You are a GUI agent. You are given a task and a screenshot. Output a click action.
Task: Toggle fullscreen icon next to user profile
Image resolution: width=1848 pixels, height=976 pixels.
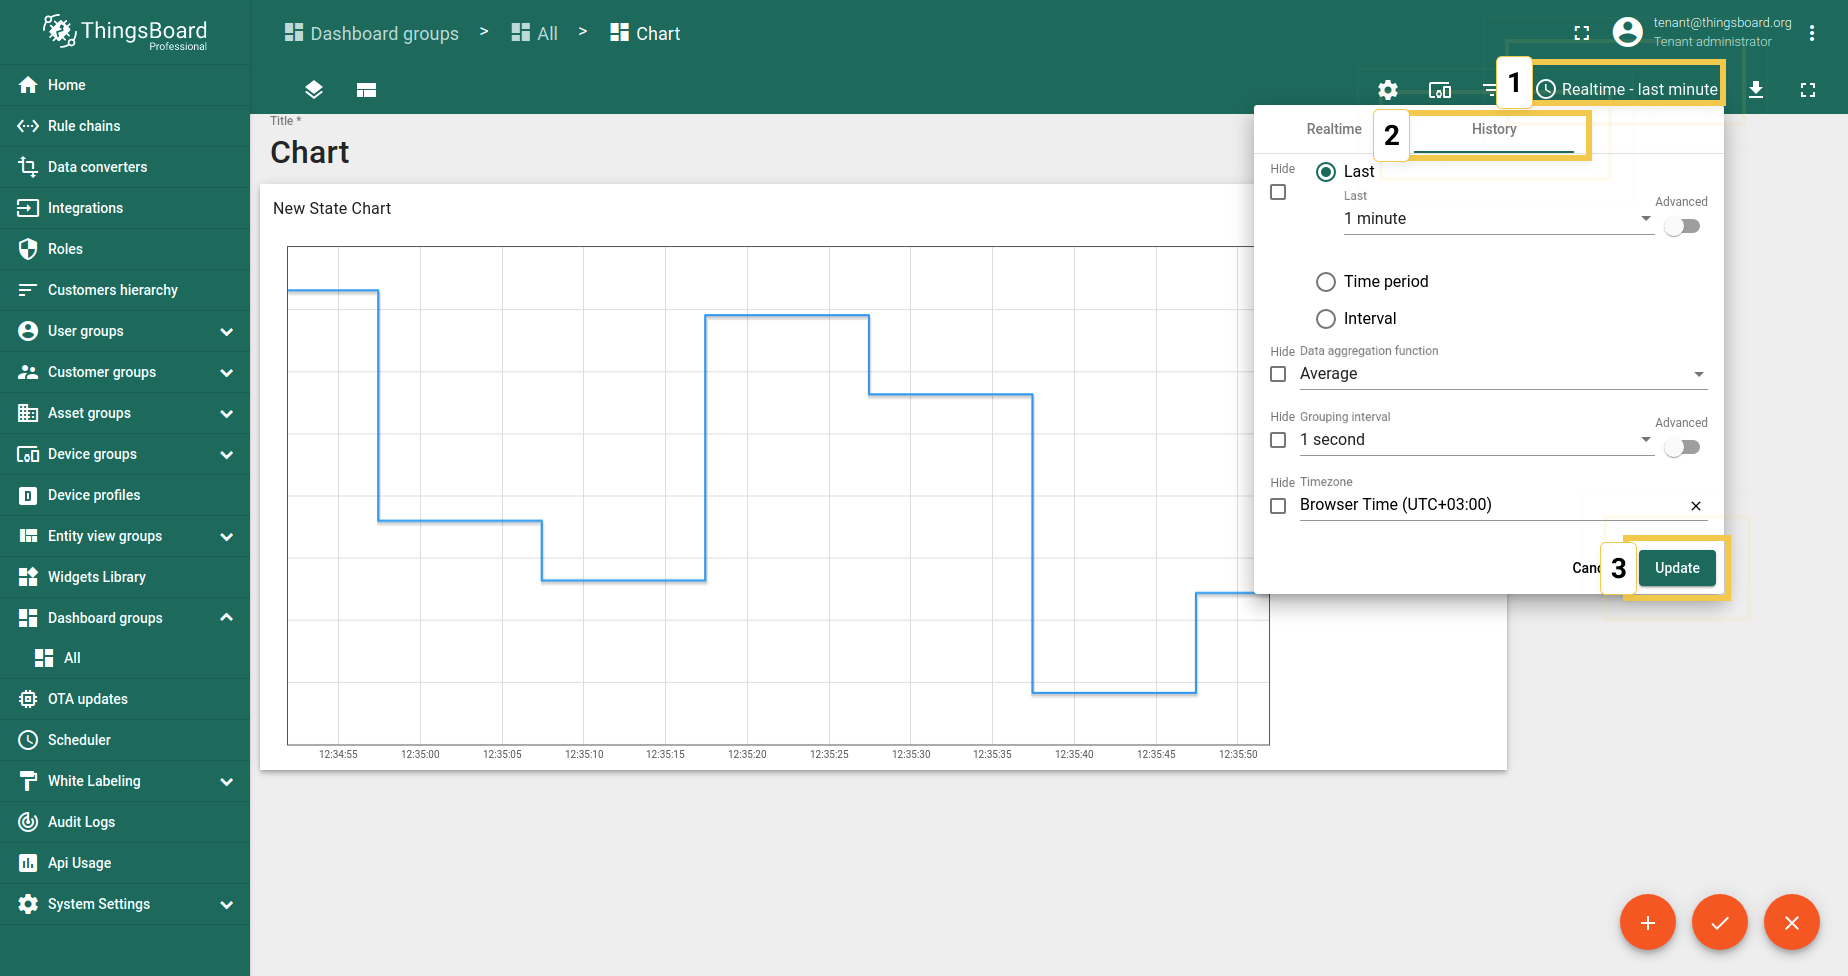coord(1582,33)
